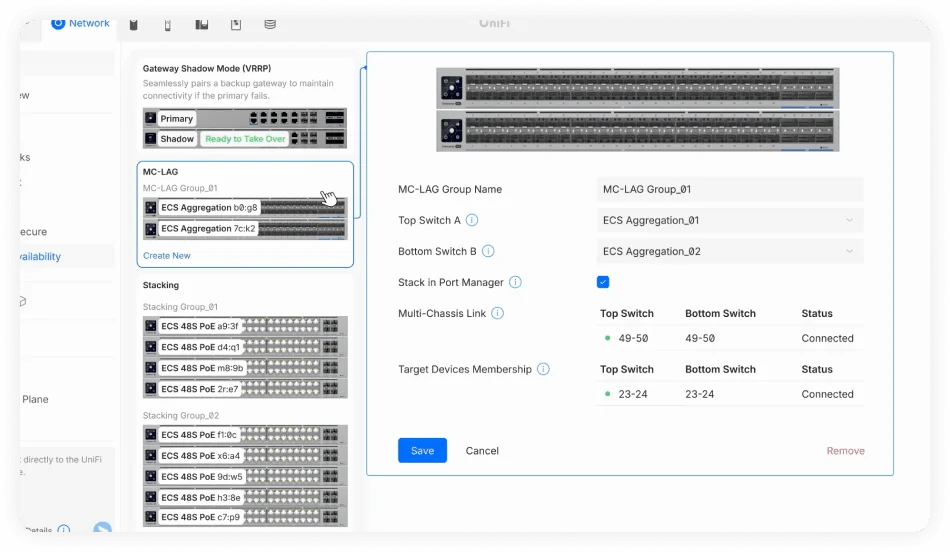Click the Gateway Shadow Mode (VRRP) heading
This screenshot has height=552, width=950.
pyautogui.click(x=207, y=68)
